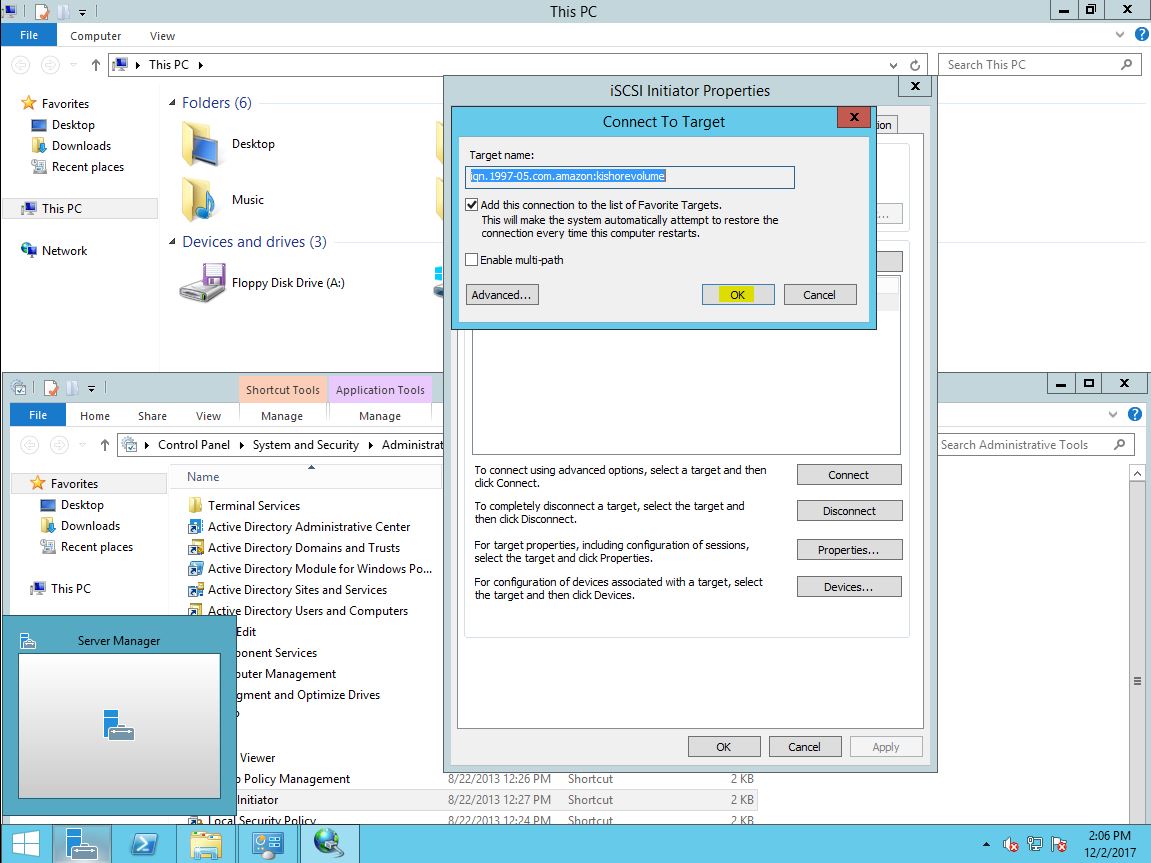Screen dimensions: 1151x863
Task: Click OK in Connect To Target dialog
Action: click(x=737, y=294)
